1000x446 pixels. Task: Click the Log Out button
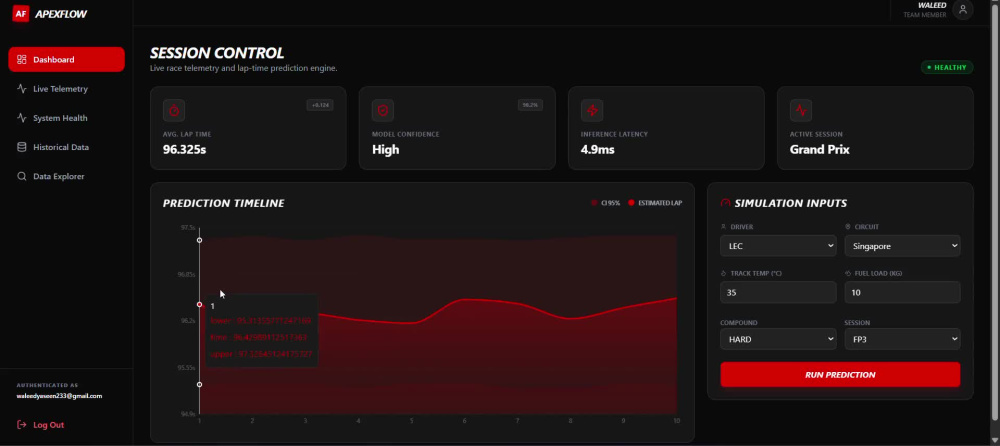tap(40, 425)
